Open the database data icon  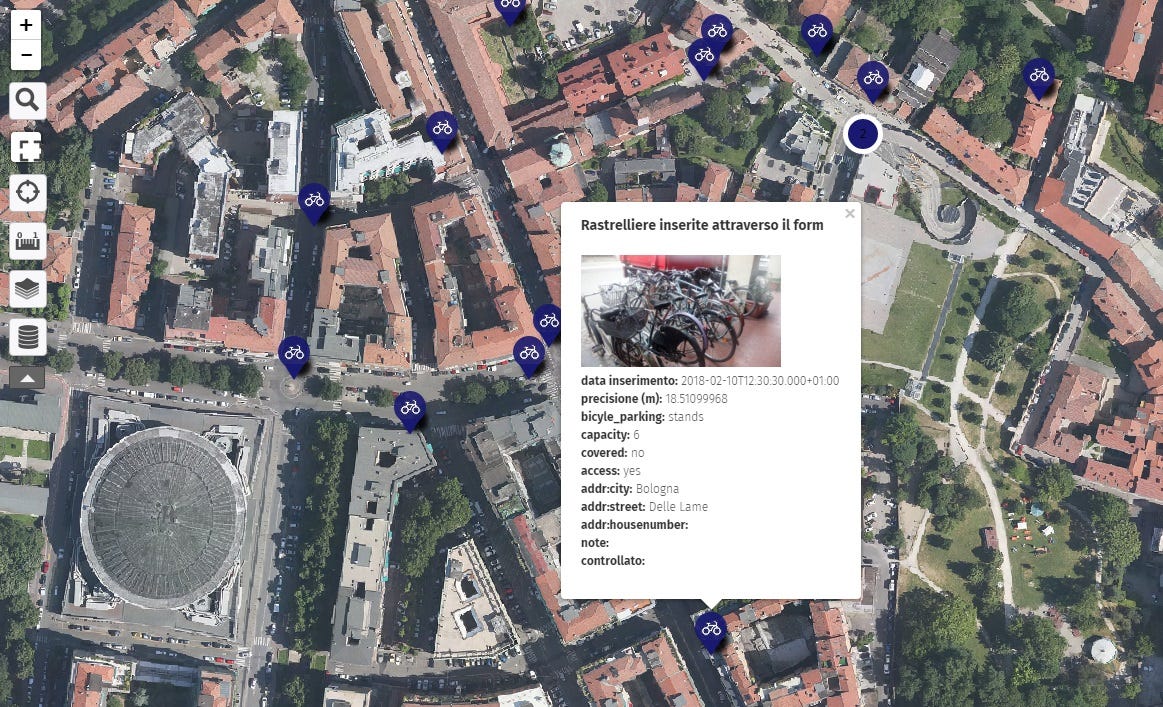pyautogui.click(x=27, y=338)
